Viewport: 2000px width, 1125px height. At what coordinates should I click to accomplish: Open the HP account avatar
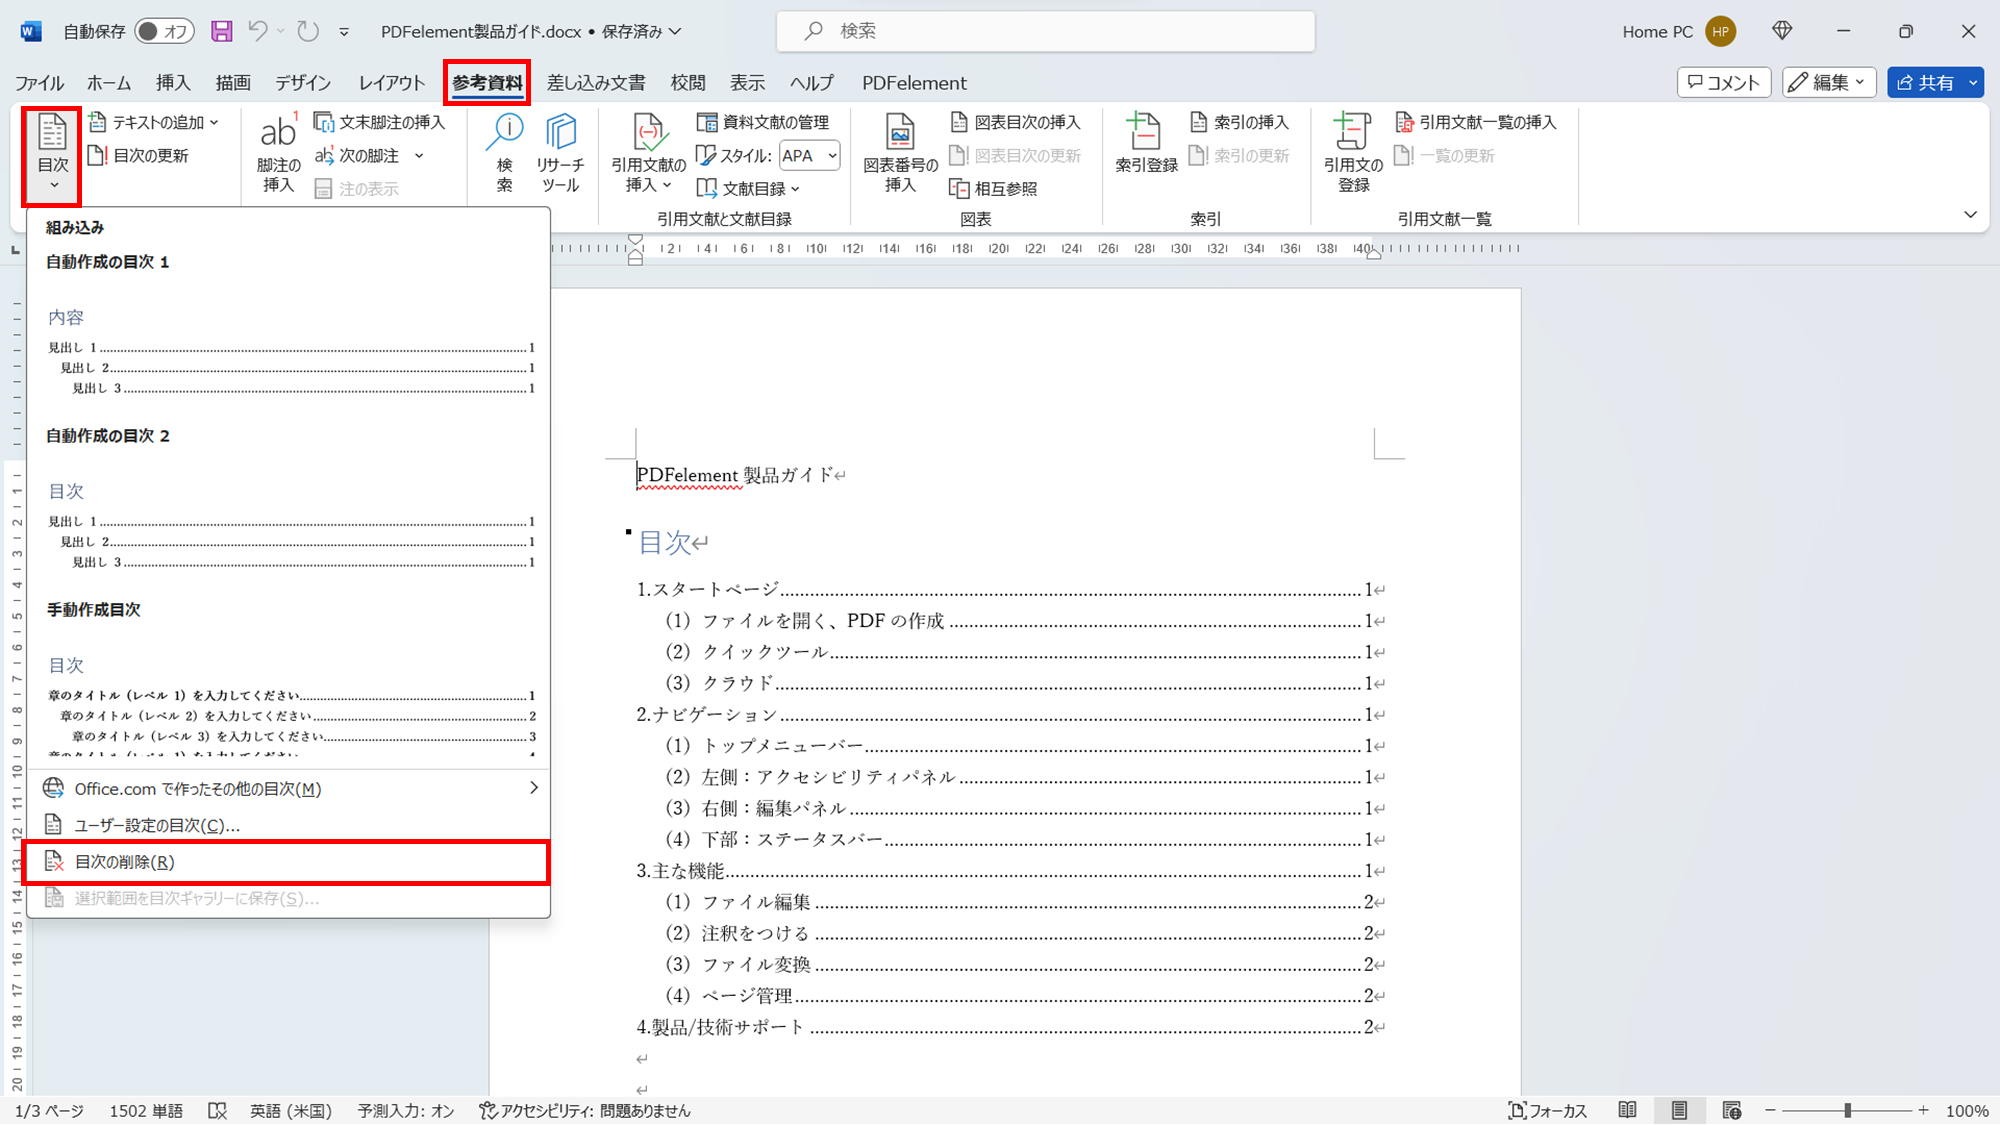[1721, 31]
